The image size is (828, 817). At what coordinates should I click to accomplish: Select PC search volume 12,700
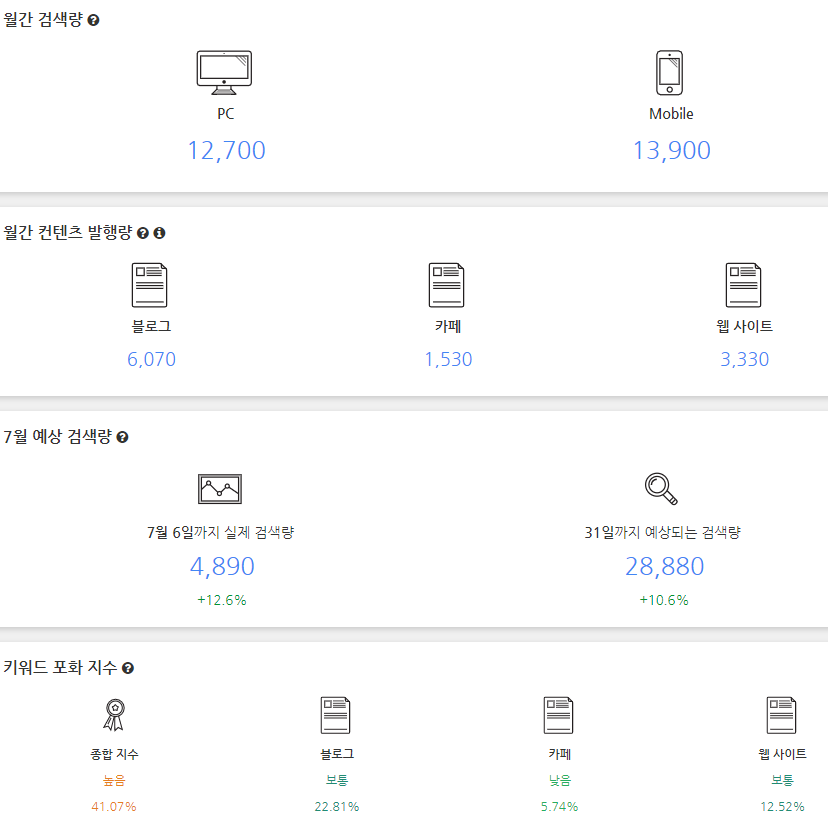(x=227, y=151)
